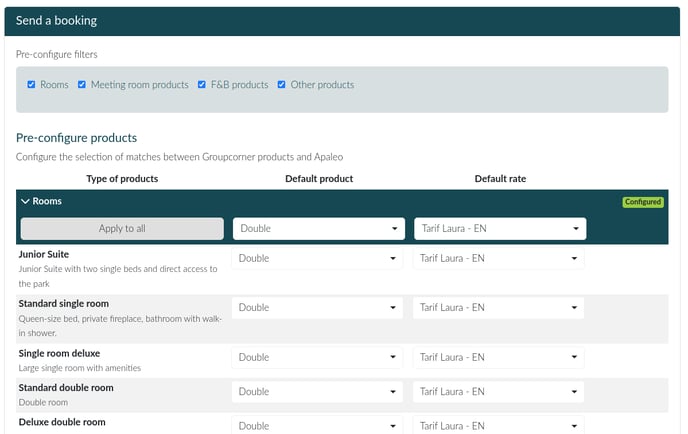688x434 pixels.
Task: Uncheck the Rooms filter checkbox
Action: 31,84
